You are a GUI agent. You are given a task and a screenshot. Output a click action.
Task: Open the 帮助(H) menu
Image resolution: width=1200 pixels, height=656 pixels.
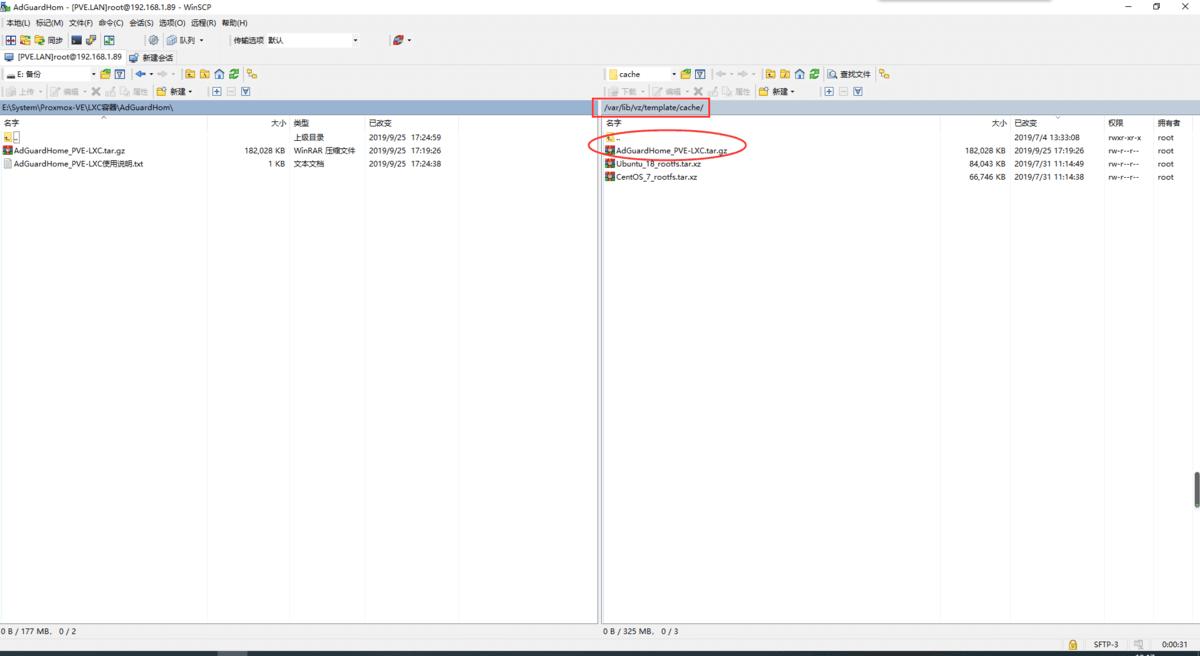pyautogui.click(x=235, y=22)
